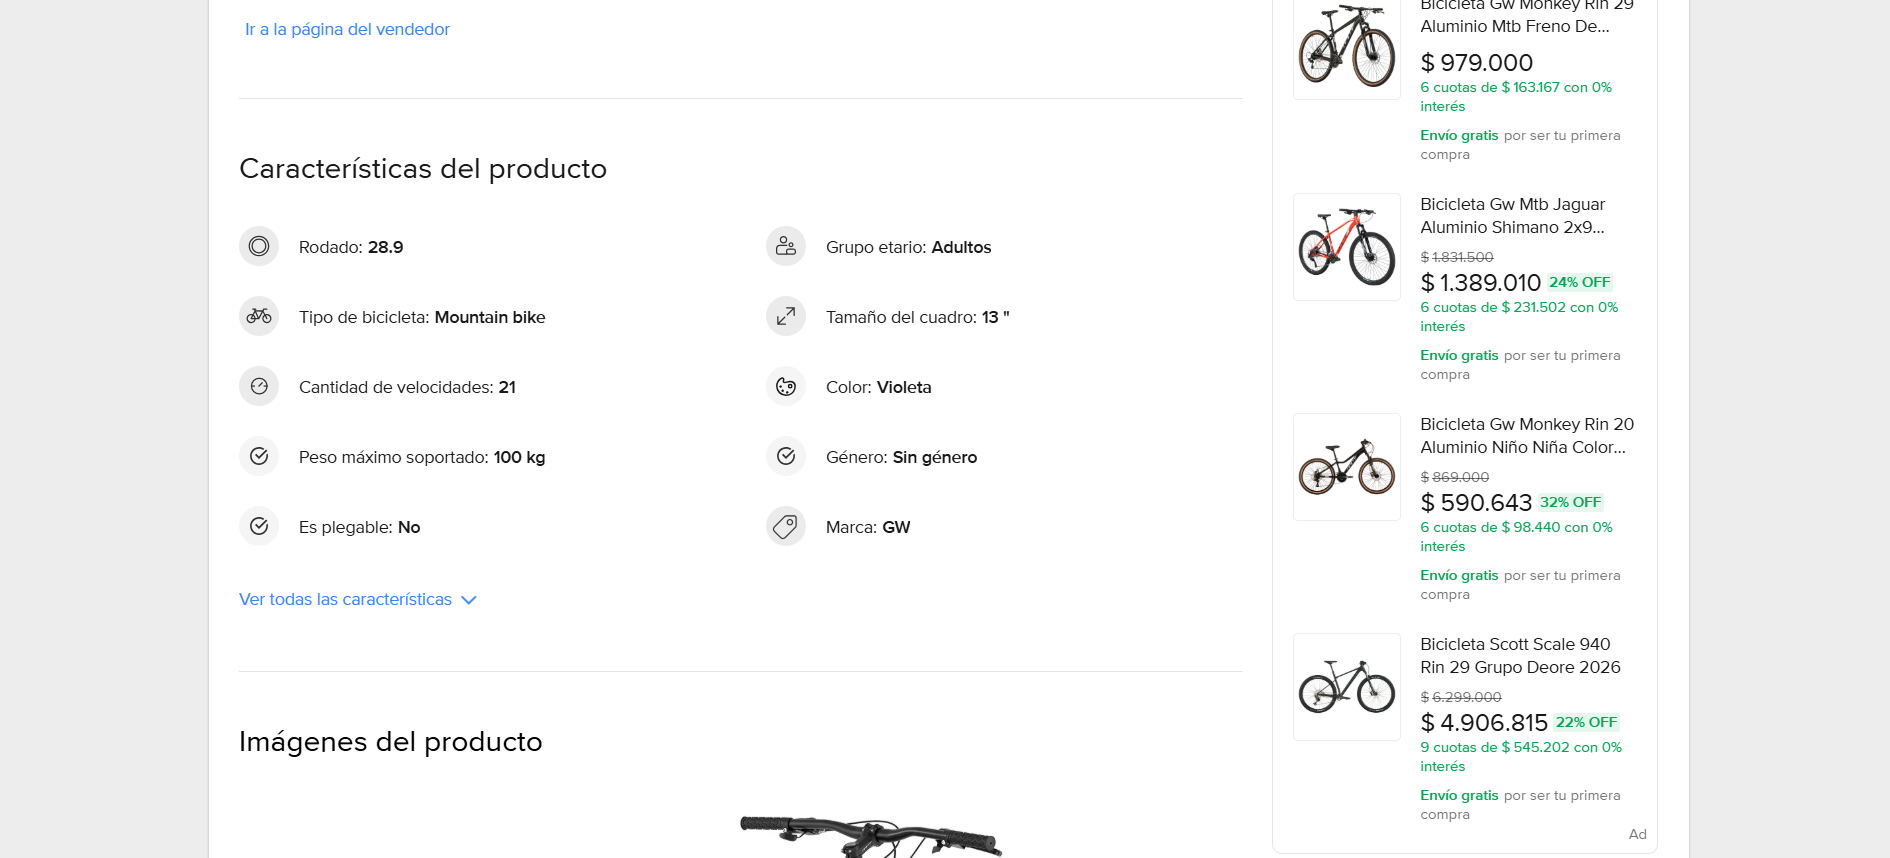1890x858 pixels.
Task: Click the Peso máximo soportado check icon
Action: point(259,456)
